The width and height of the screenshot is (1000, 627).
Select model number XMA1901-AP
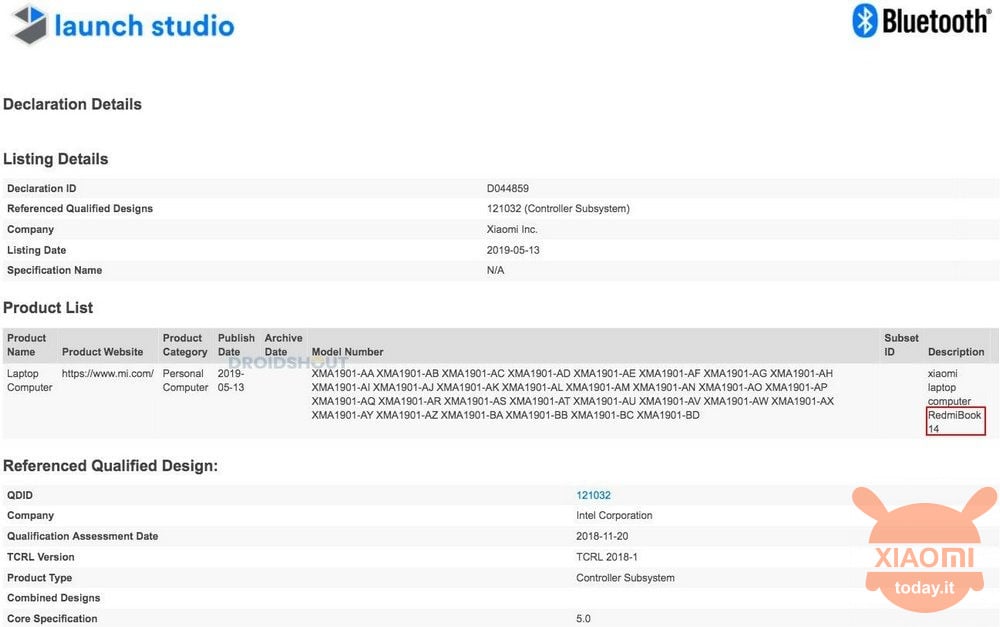[x=796, y=388]
